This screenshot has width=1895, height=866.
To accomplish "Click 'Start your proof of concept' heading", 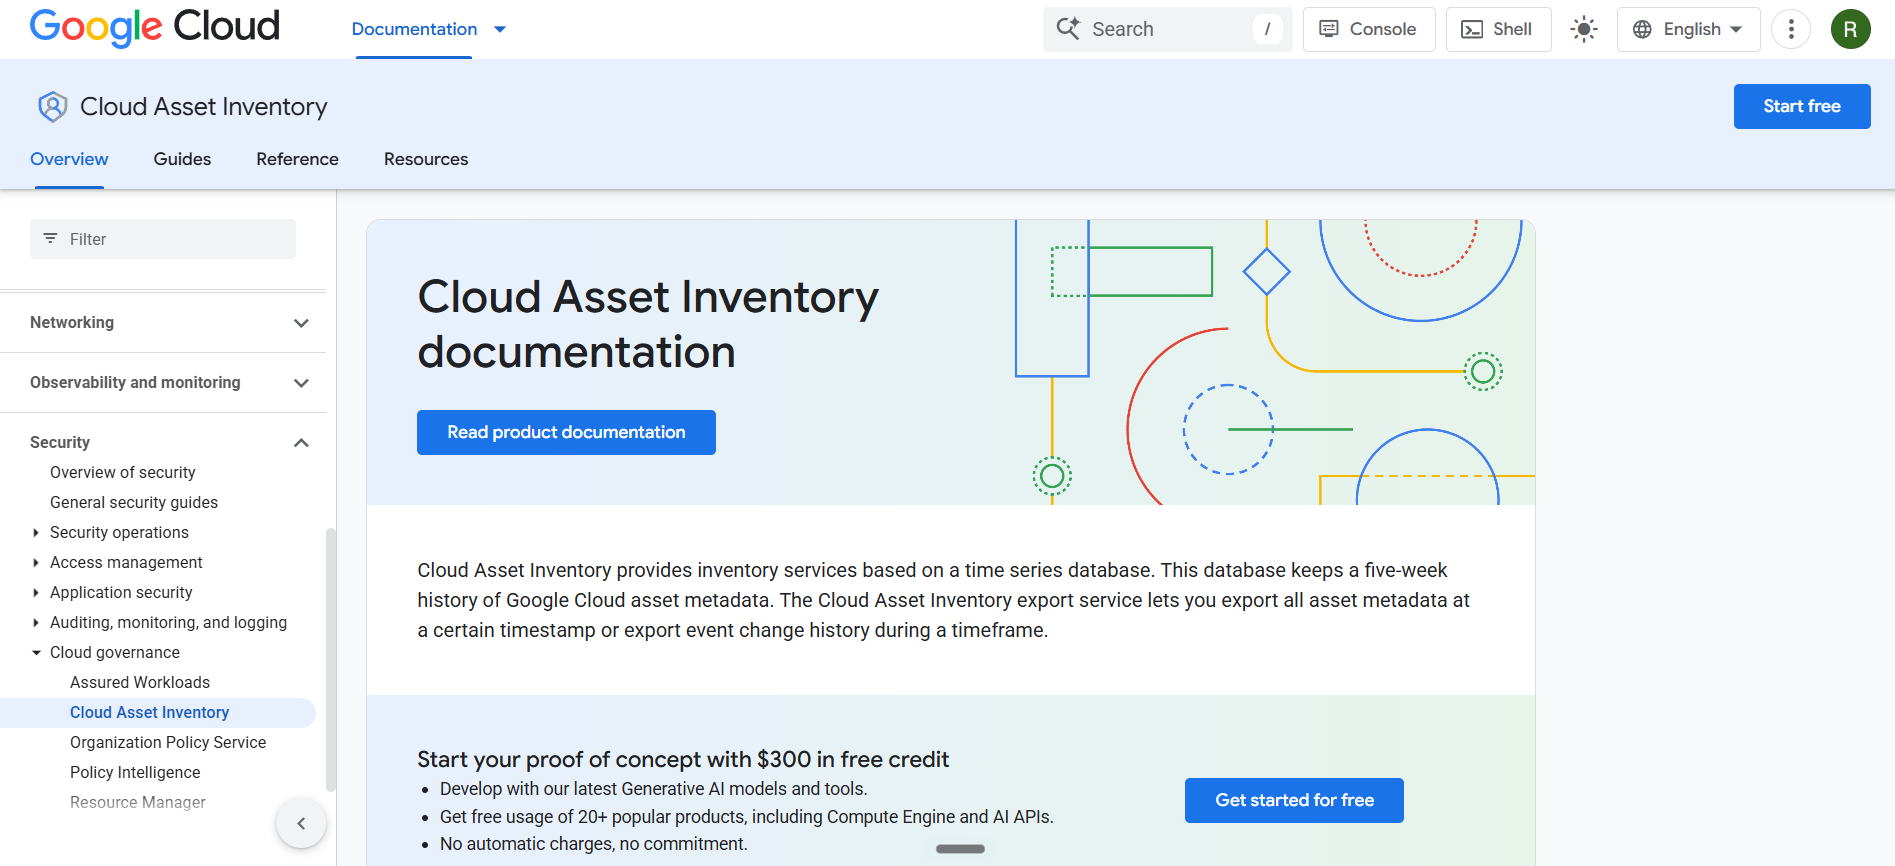I will tap(683, 759).
